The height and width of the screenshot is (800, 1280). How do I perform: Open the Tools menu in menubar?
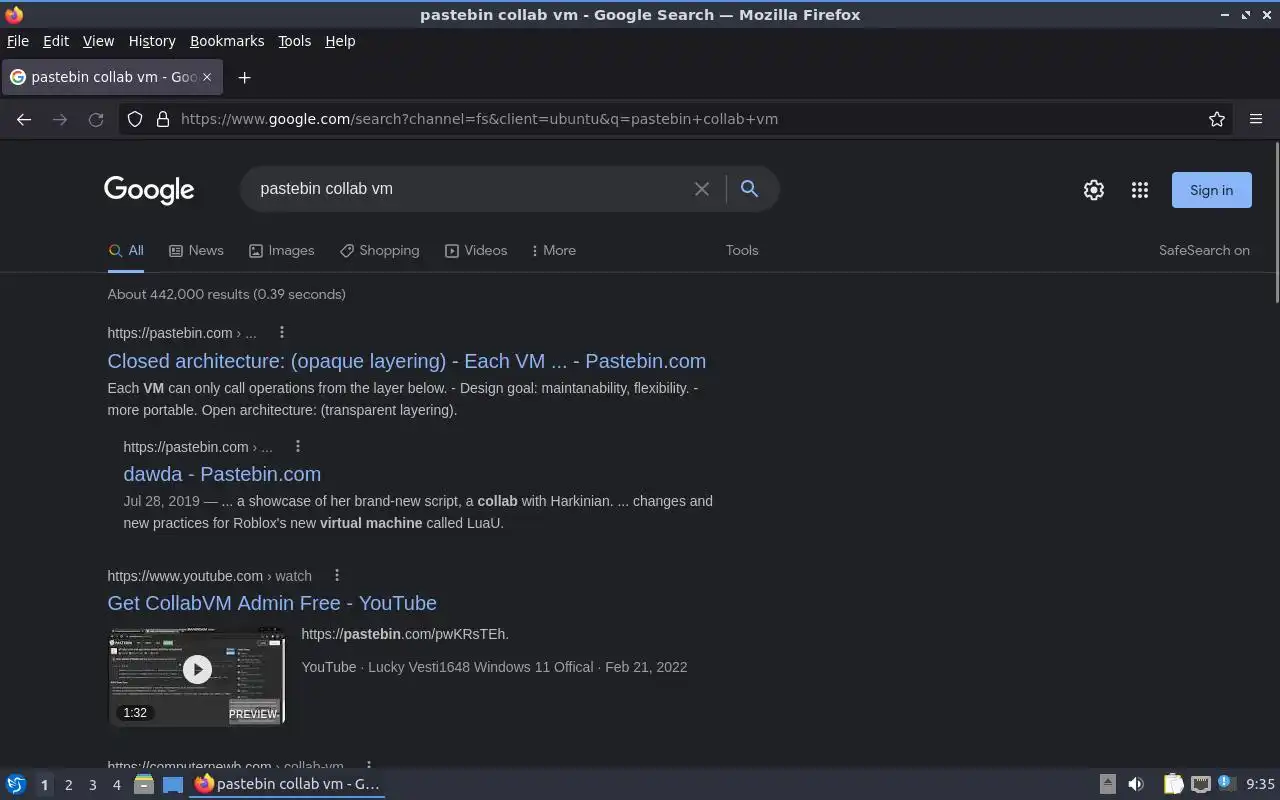click(x=294, y=41)
